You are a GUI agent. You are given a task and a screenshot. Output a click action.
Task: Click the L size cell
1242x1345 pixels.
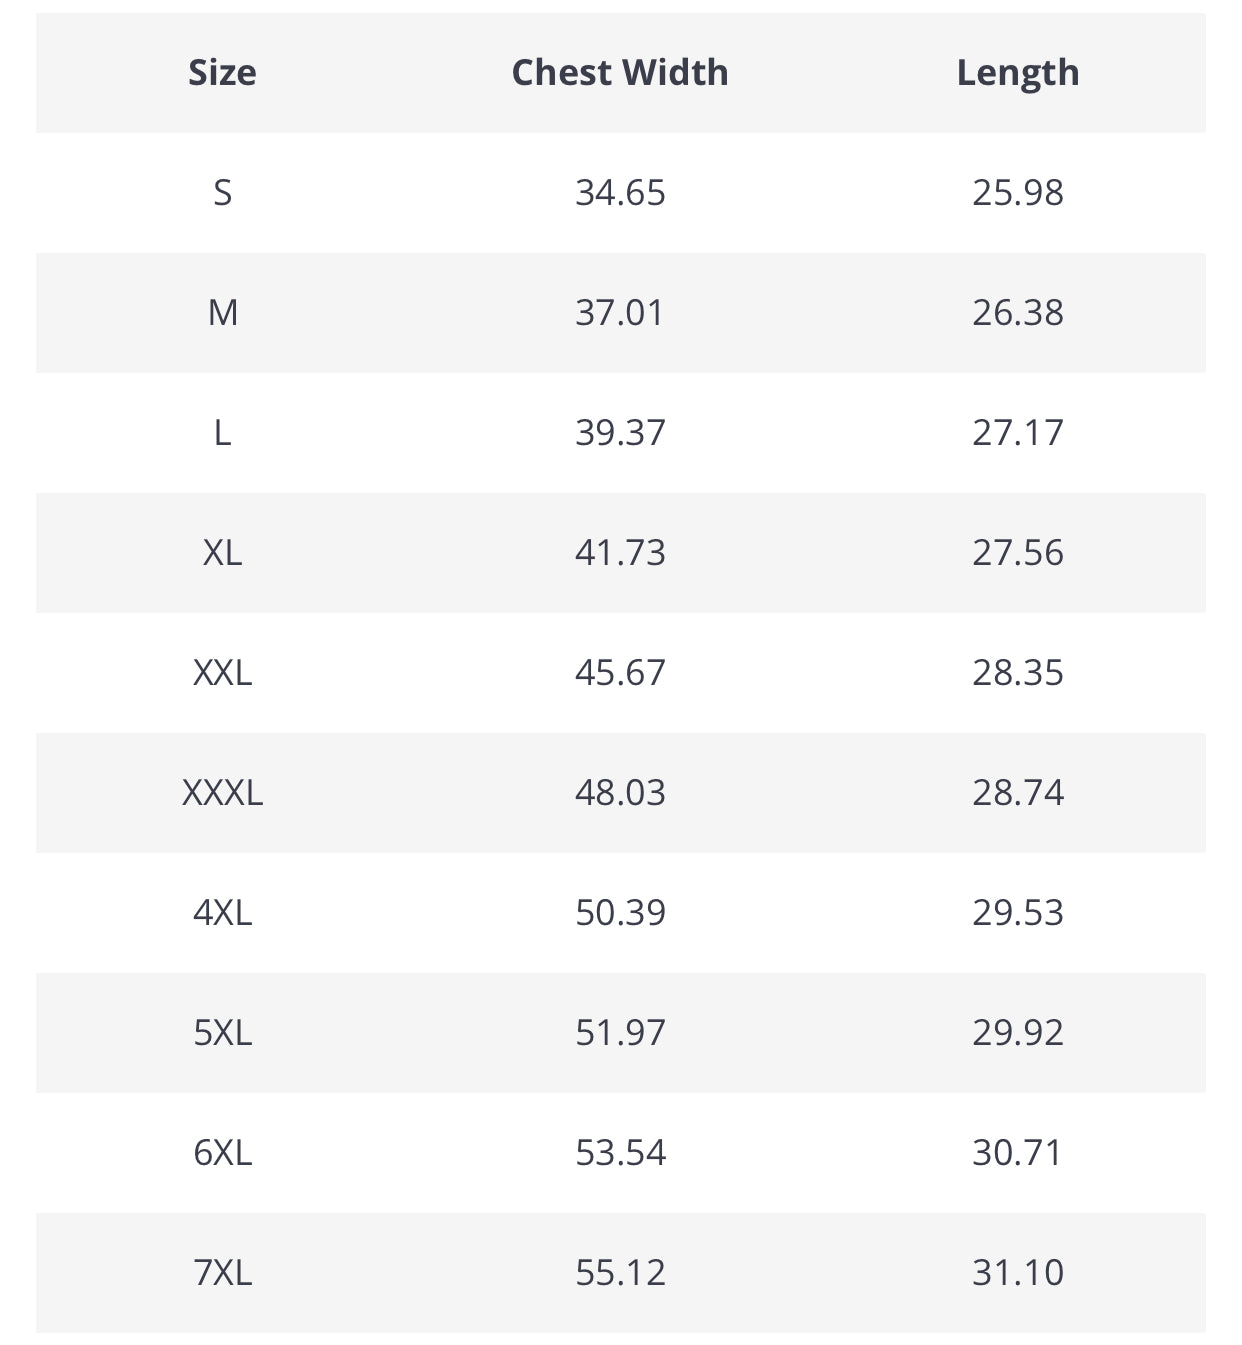tap(222, 433)
